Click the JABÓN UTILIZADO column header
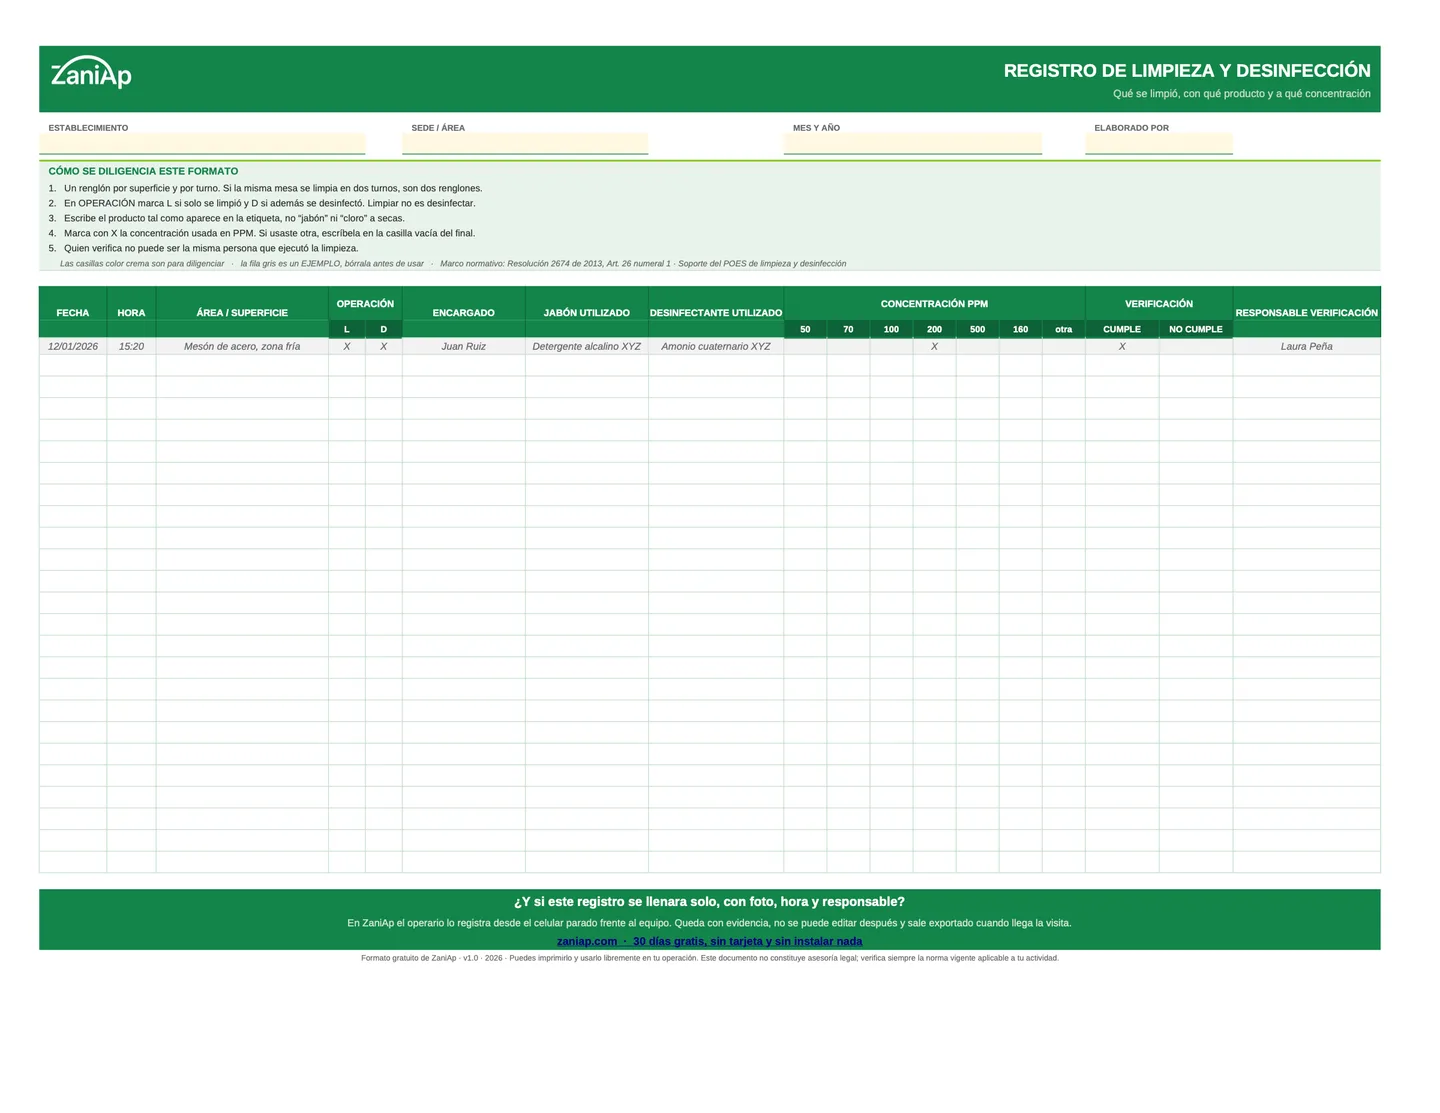 (x=587, y=313)
